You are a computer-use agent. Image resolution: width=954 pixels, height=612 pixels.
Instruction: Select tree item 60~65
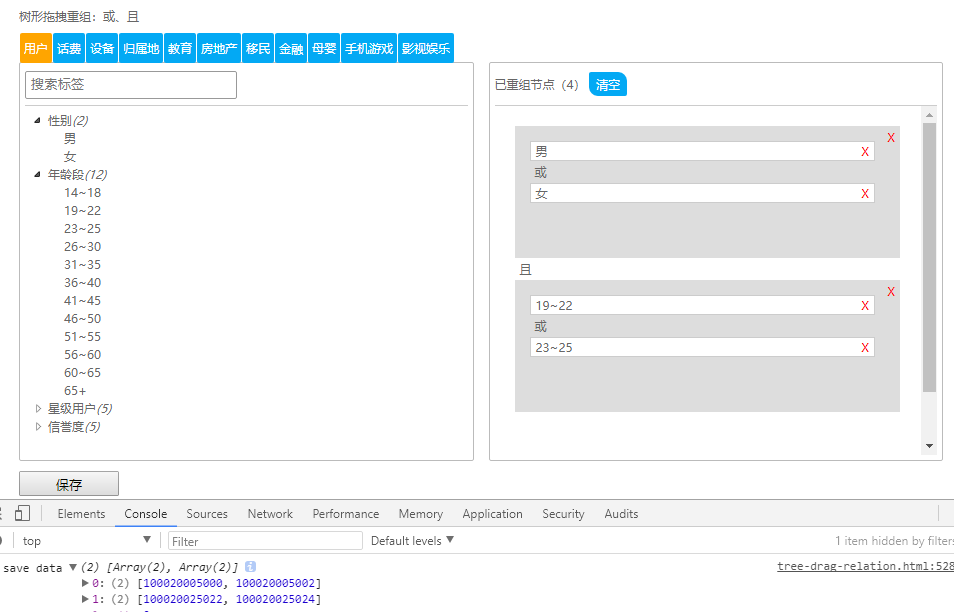(83, 372)
